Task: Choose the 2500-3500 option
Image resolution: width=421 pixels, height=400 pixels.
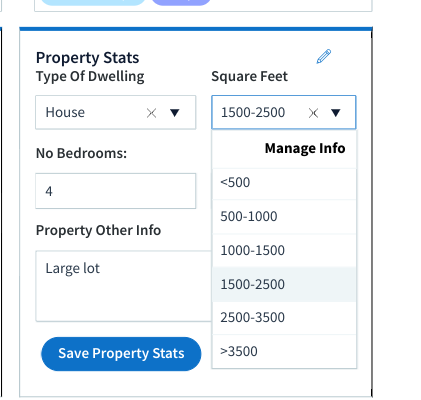Action: click(x=284, y=317)
